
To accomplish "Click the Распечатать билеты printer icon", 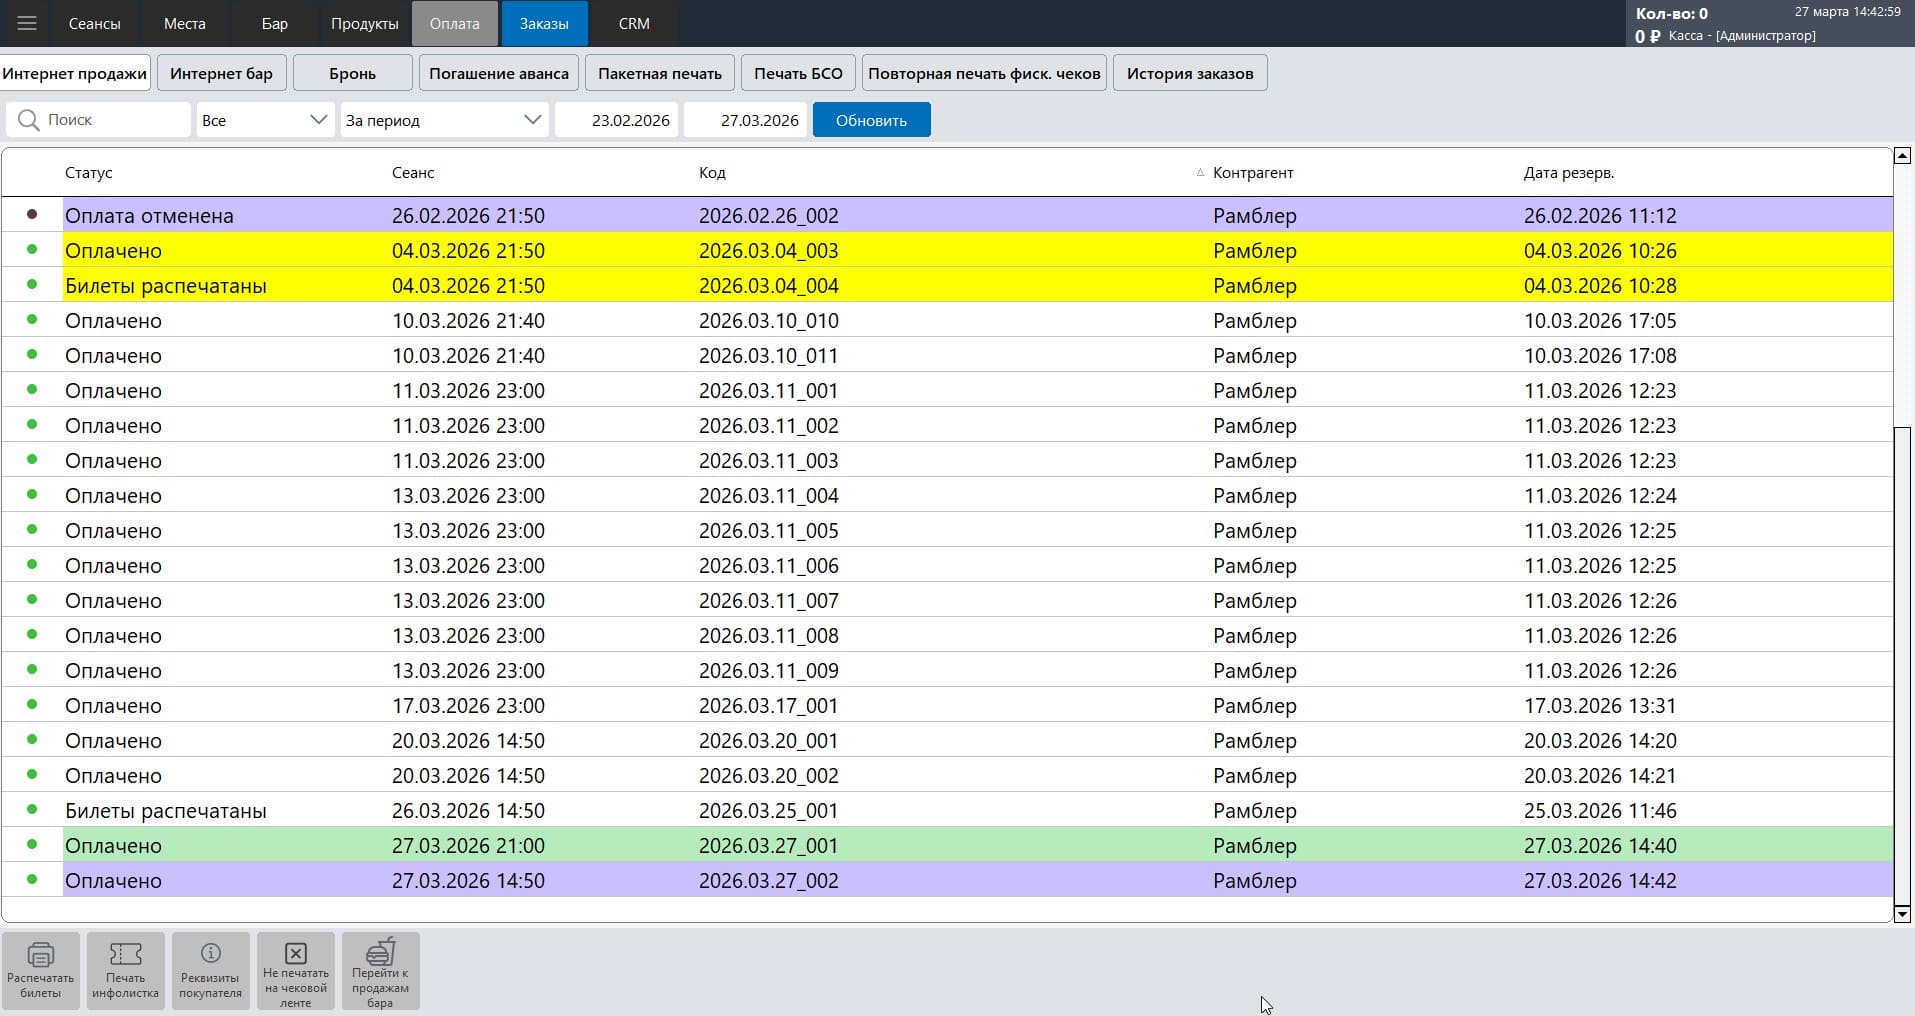I will click(41, 955).
